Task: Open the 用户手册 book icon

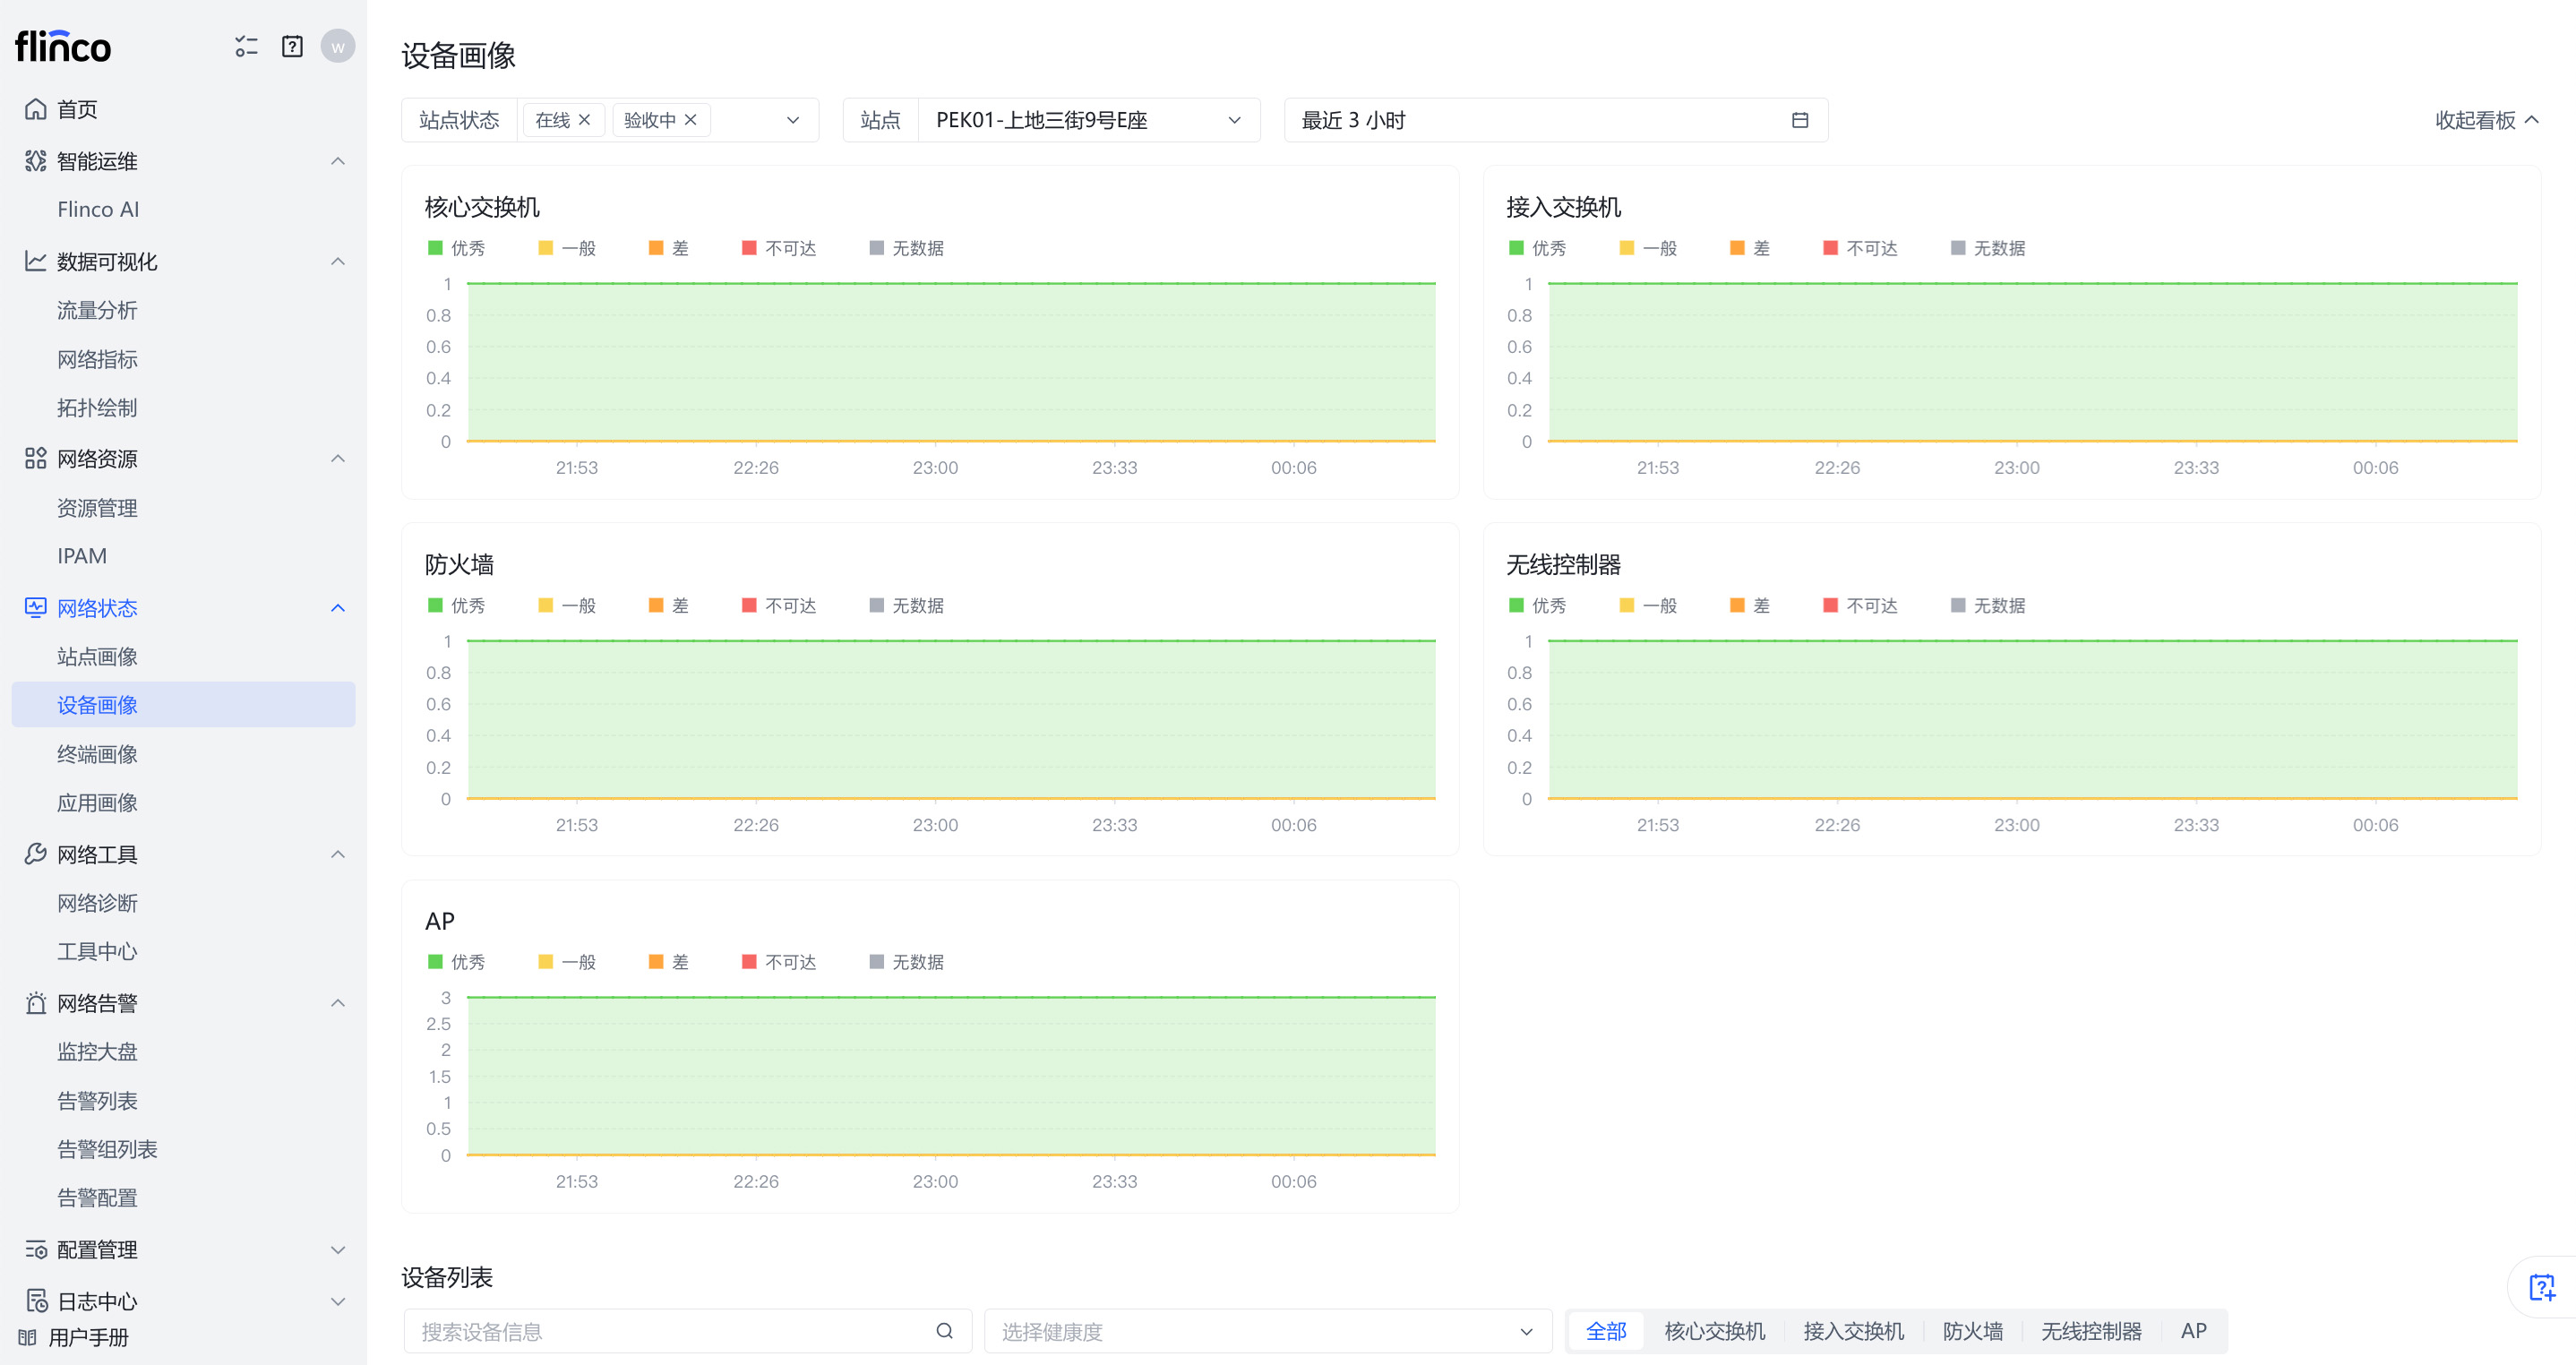Action: coord(28,1337)
